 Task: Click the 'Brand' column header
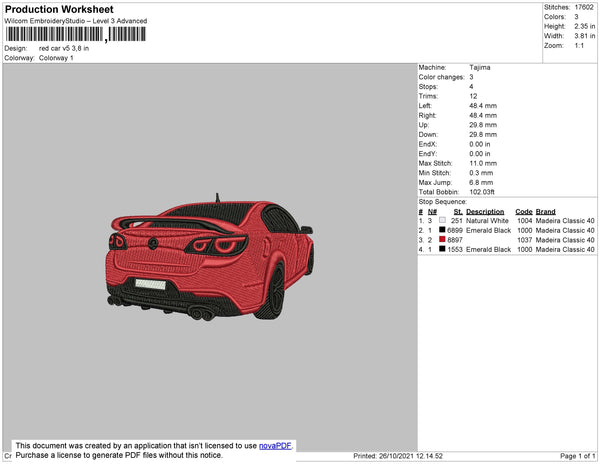(546, 212)
